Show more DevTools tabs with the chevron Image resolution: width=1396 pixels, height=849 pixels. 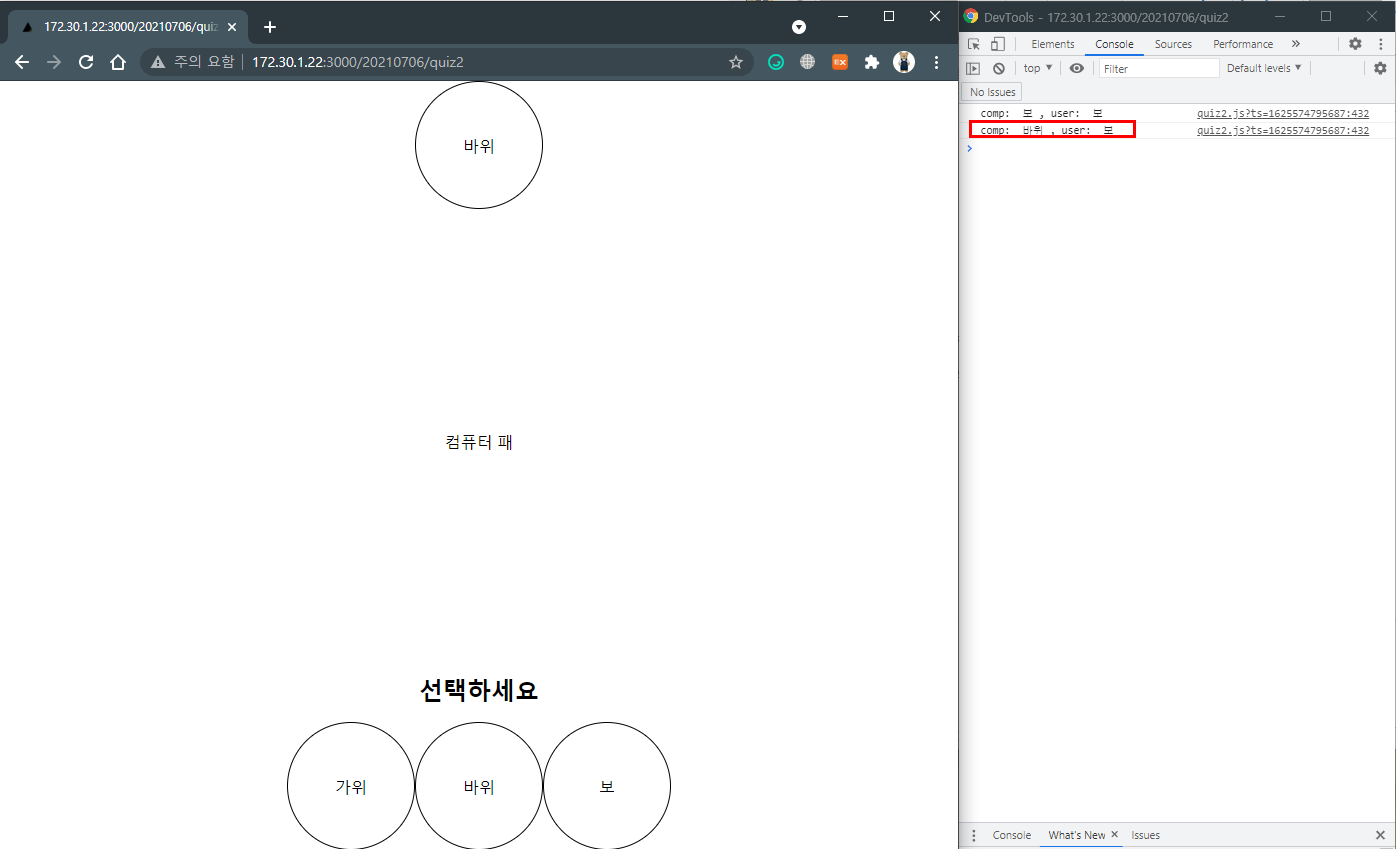(x=1296, y=44)
